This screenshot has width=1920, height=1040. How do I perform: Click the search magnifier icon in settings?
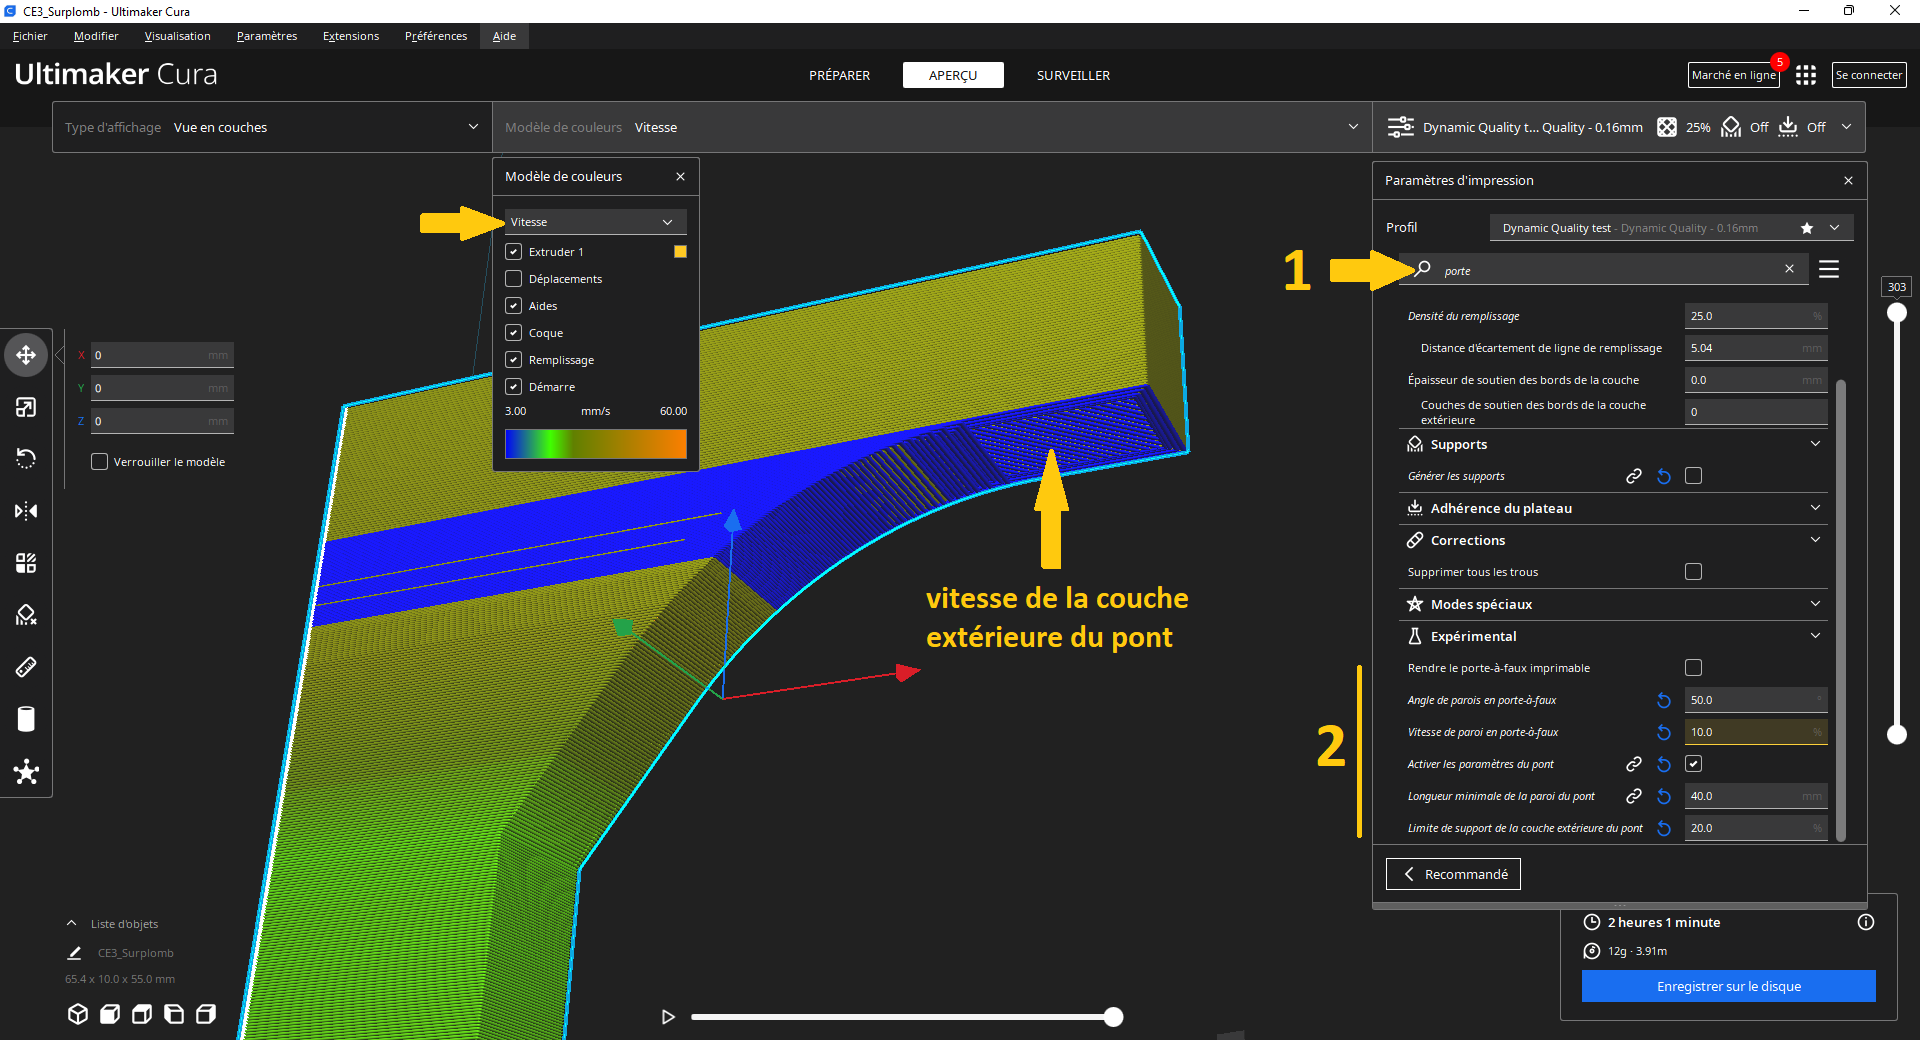pos(1422,269)
